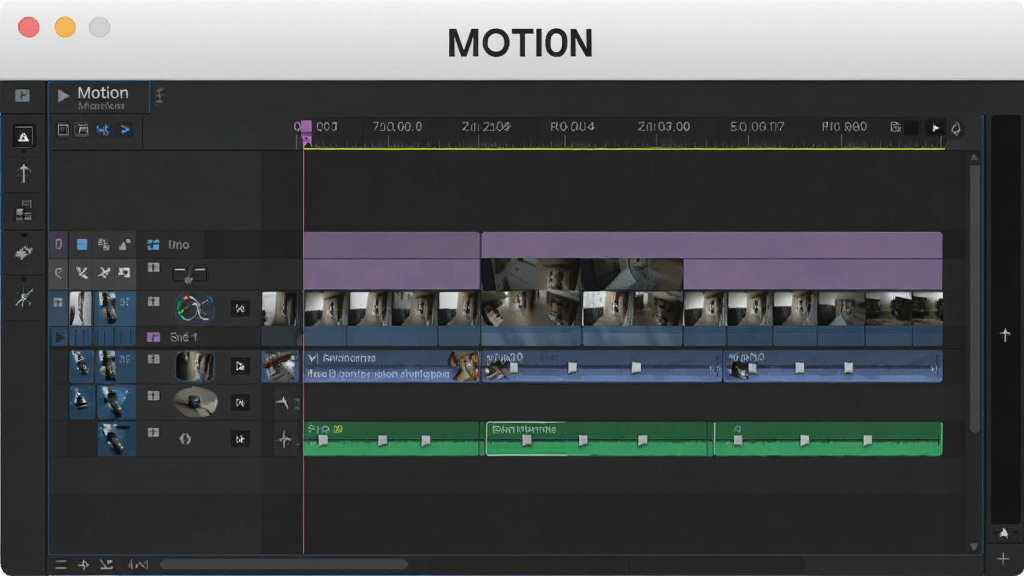1024x576 pixels.
Task: Select the Snd 1 row label
Action: coord(184,337)
